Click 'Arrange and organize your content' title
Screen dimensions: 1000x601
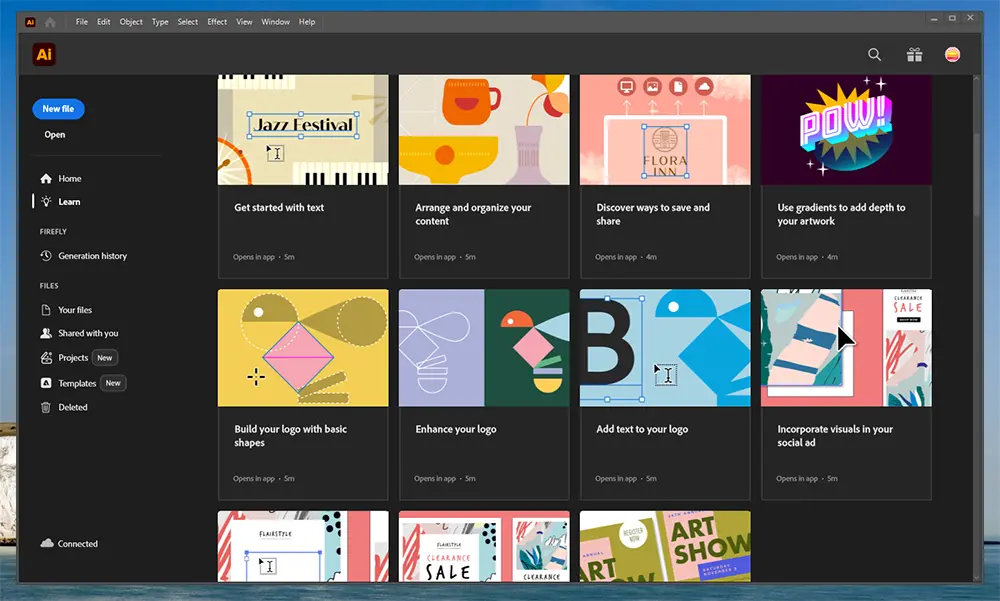click(473, 214)
